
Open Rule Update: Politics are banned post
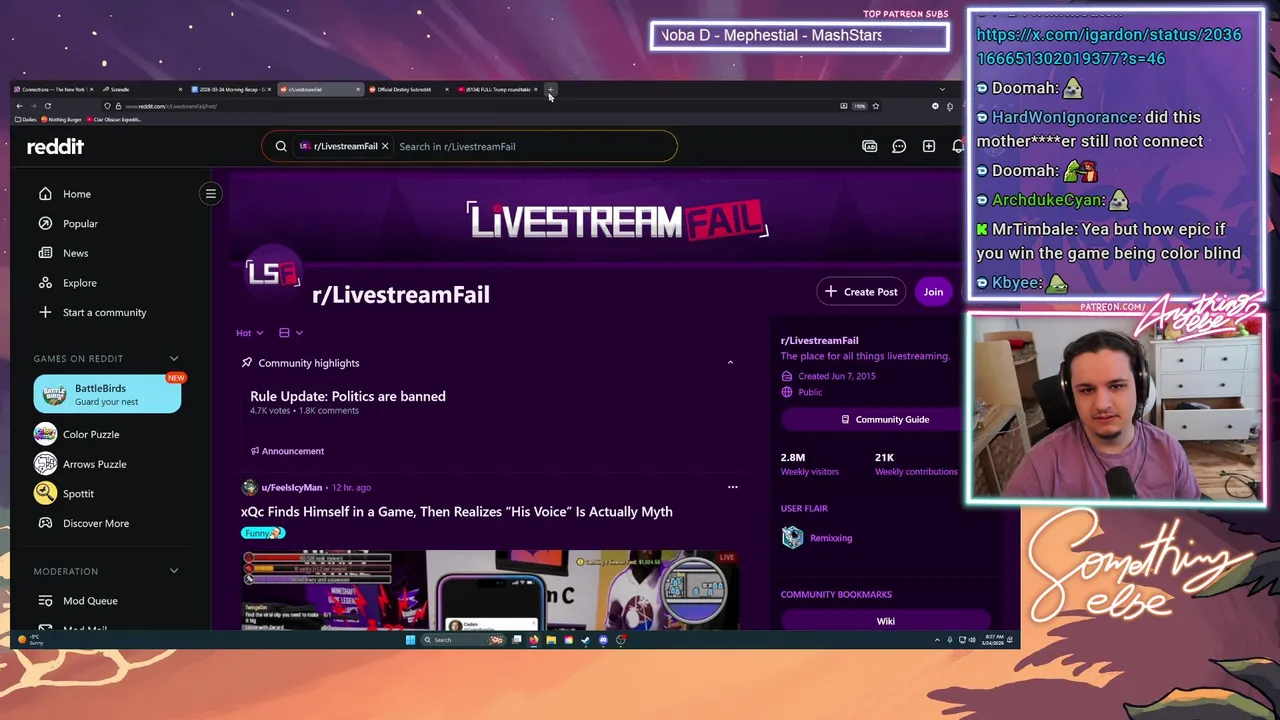[x=348, y=396]
